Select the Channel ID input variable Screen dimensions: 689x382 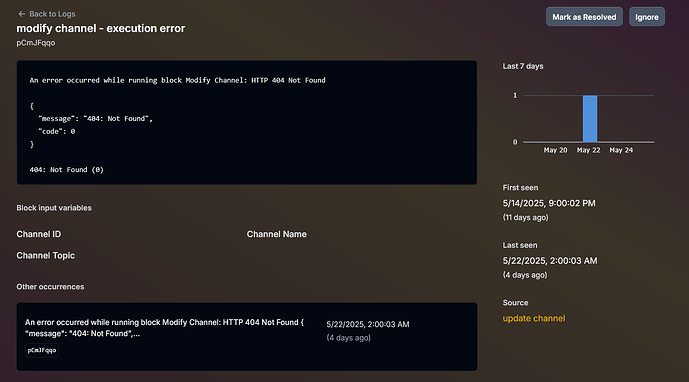(39, 234)
